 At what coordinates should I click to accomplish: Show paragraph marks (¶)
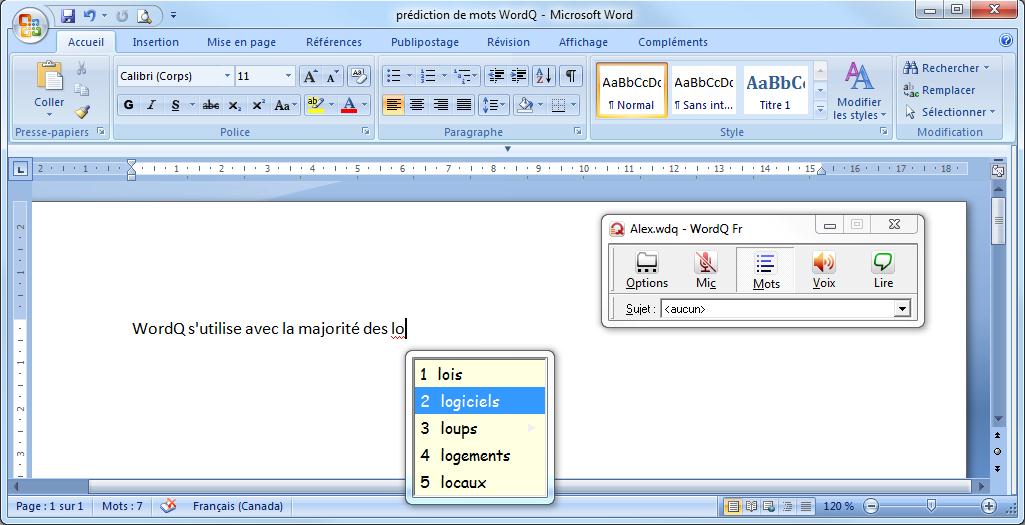(570, 76)
